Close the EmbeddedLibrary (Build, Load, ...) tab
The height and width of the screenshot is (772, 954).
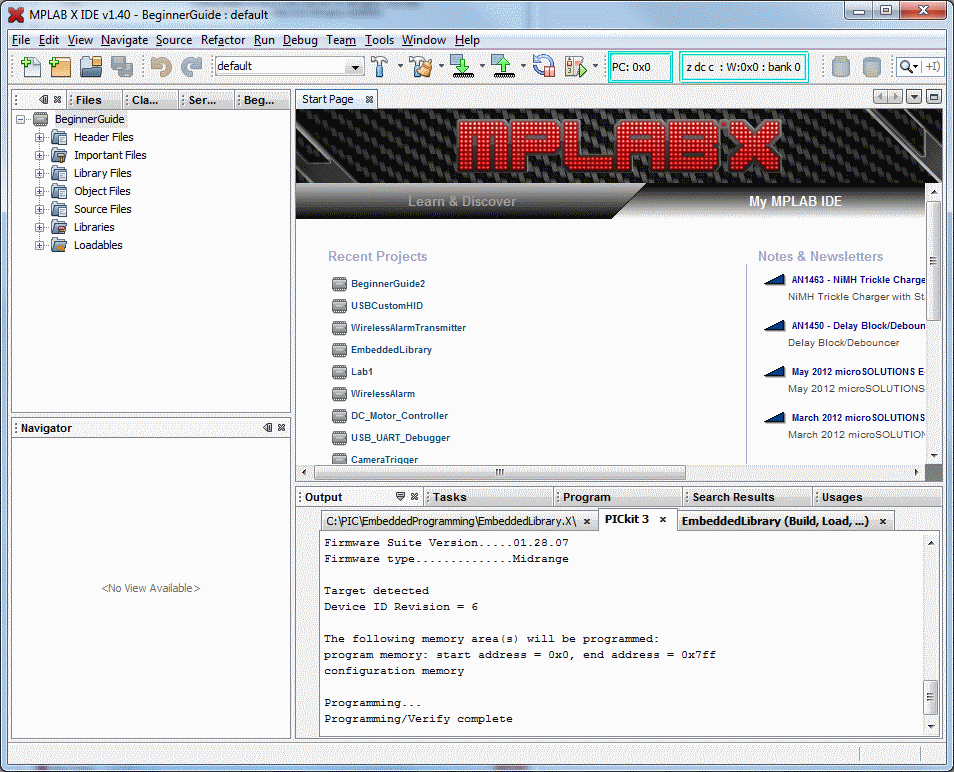click(883, 522)
